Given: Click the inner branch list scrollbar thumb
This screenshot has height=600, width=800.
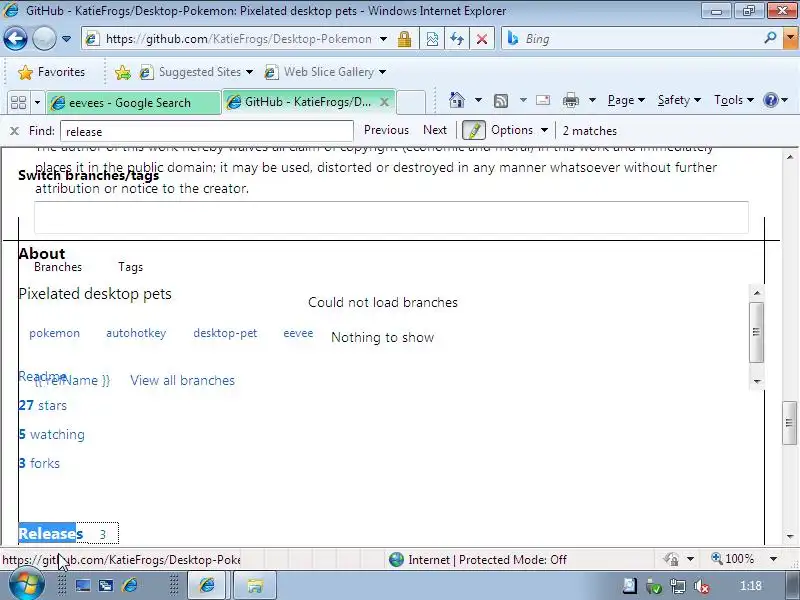Looking at the screenshot, I should pyautogui.click(x=757, y=332).
